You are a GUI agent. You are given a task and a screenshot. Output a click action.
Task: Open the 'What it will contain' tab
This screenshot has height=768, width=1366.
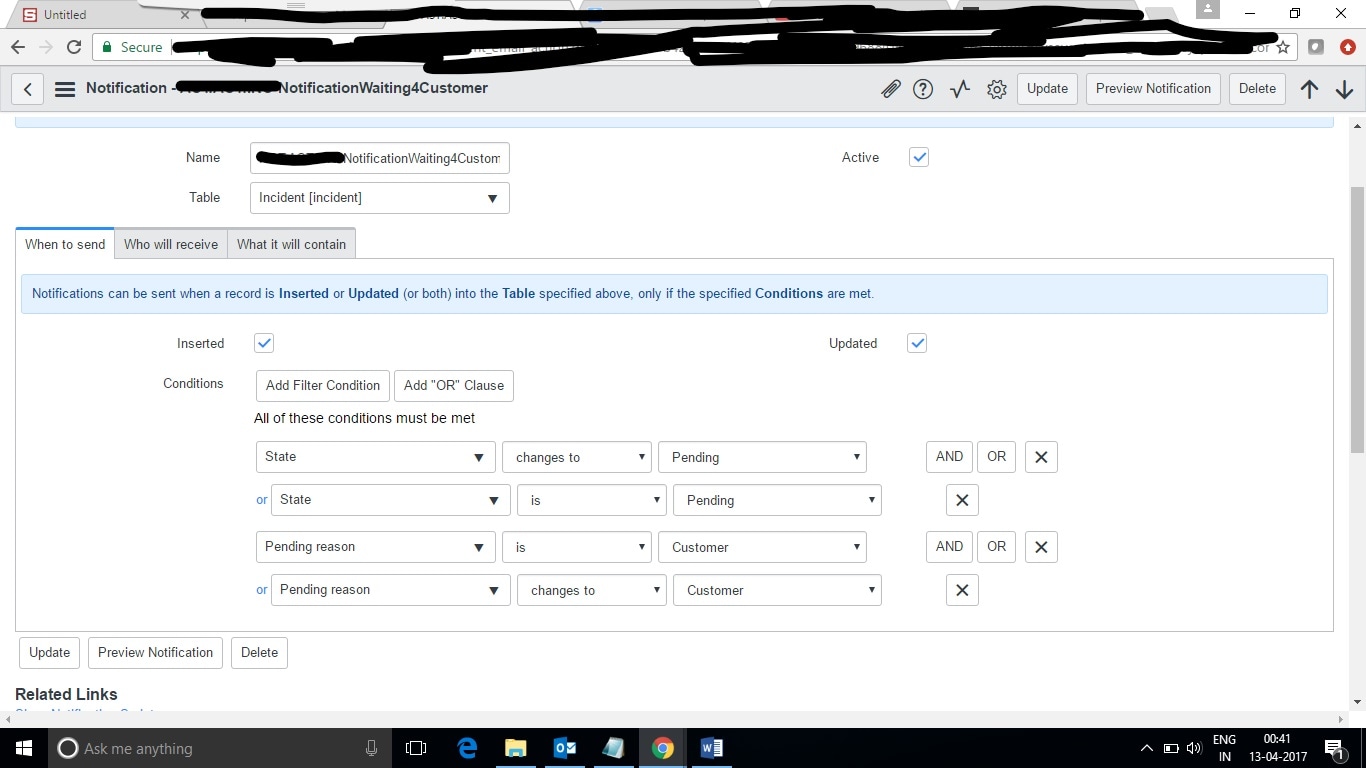point(291,244)
